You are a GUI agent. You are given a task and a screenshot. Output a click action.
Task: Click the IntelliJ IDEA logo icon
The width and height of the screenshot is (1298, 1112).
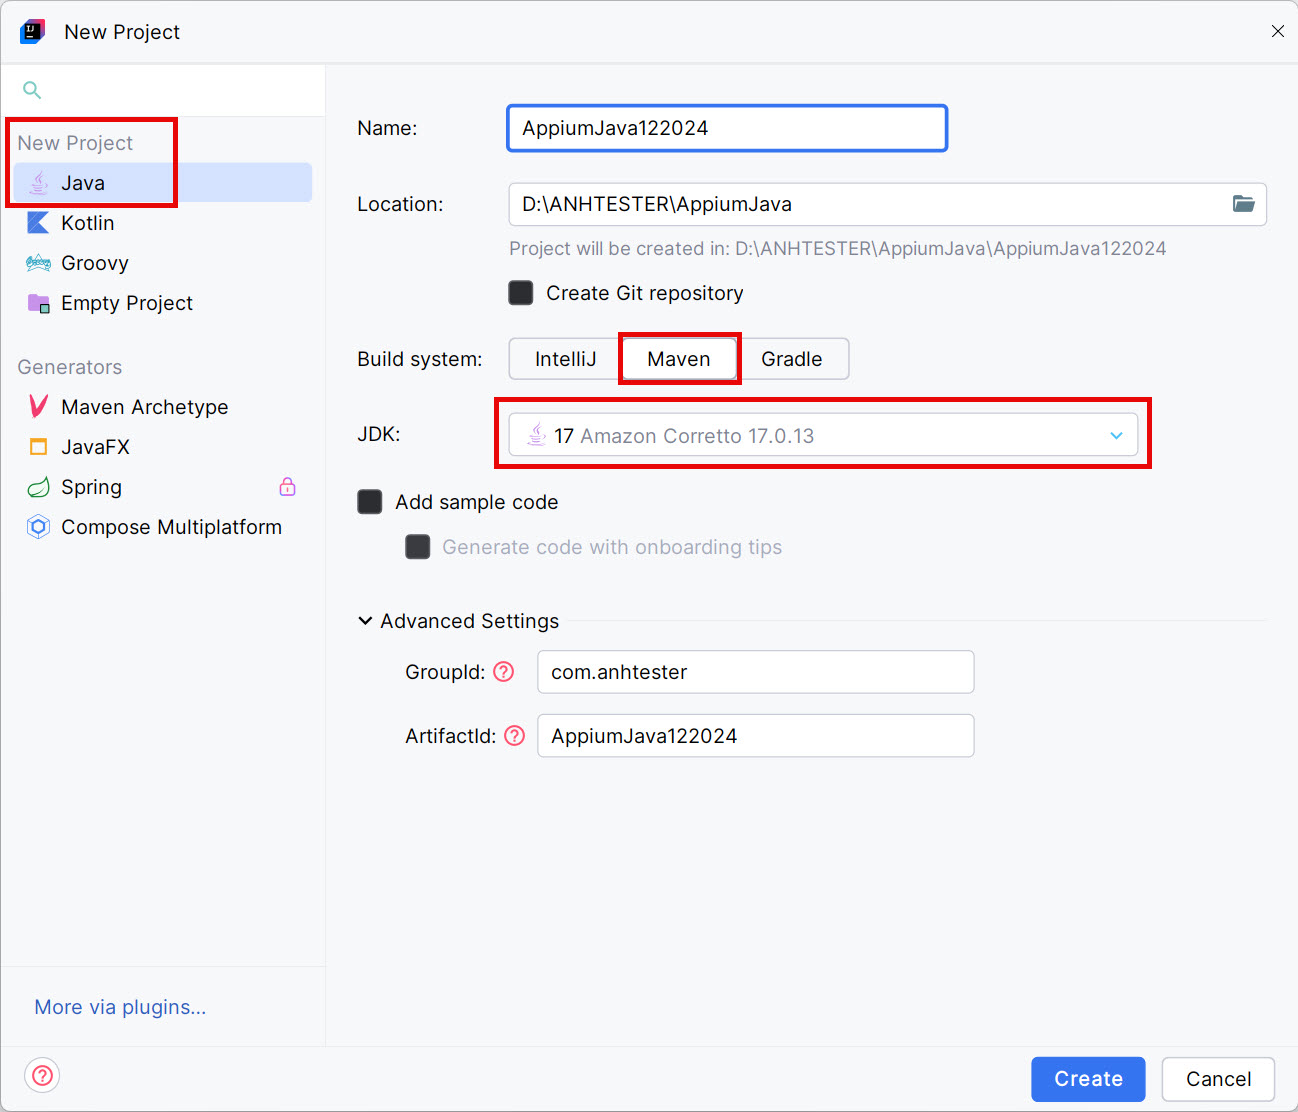[x=33, y=31]
